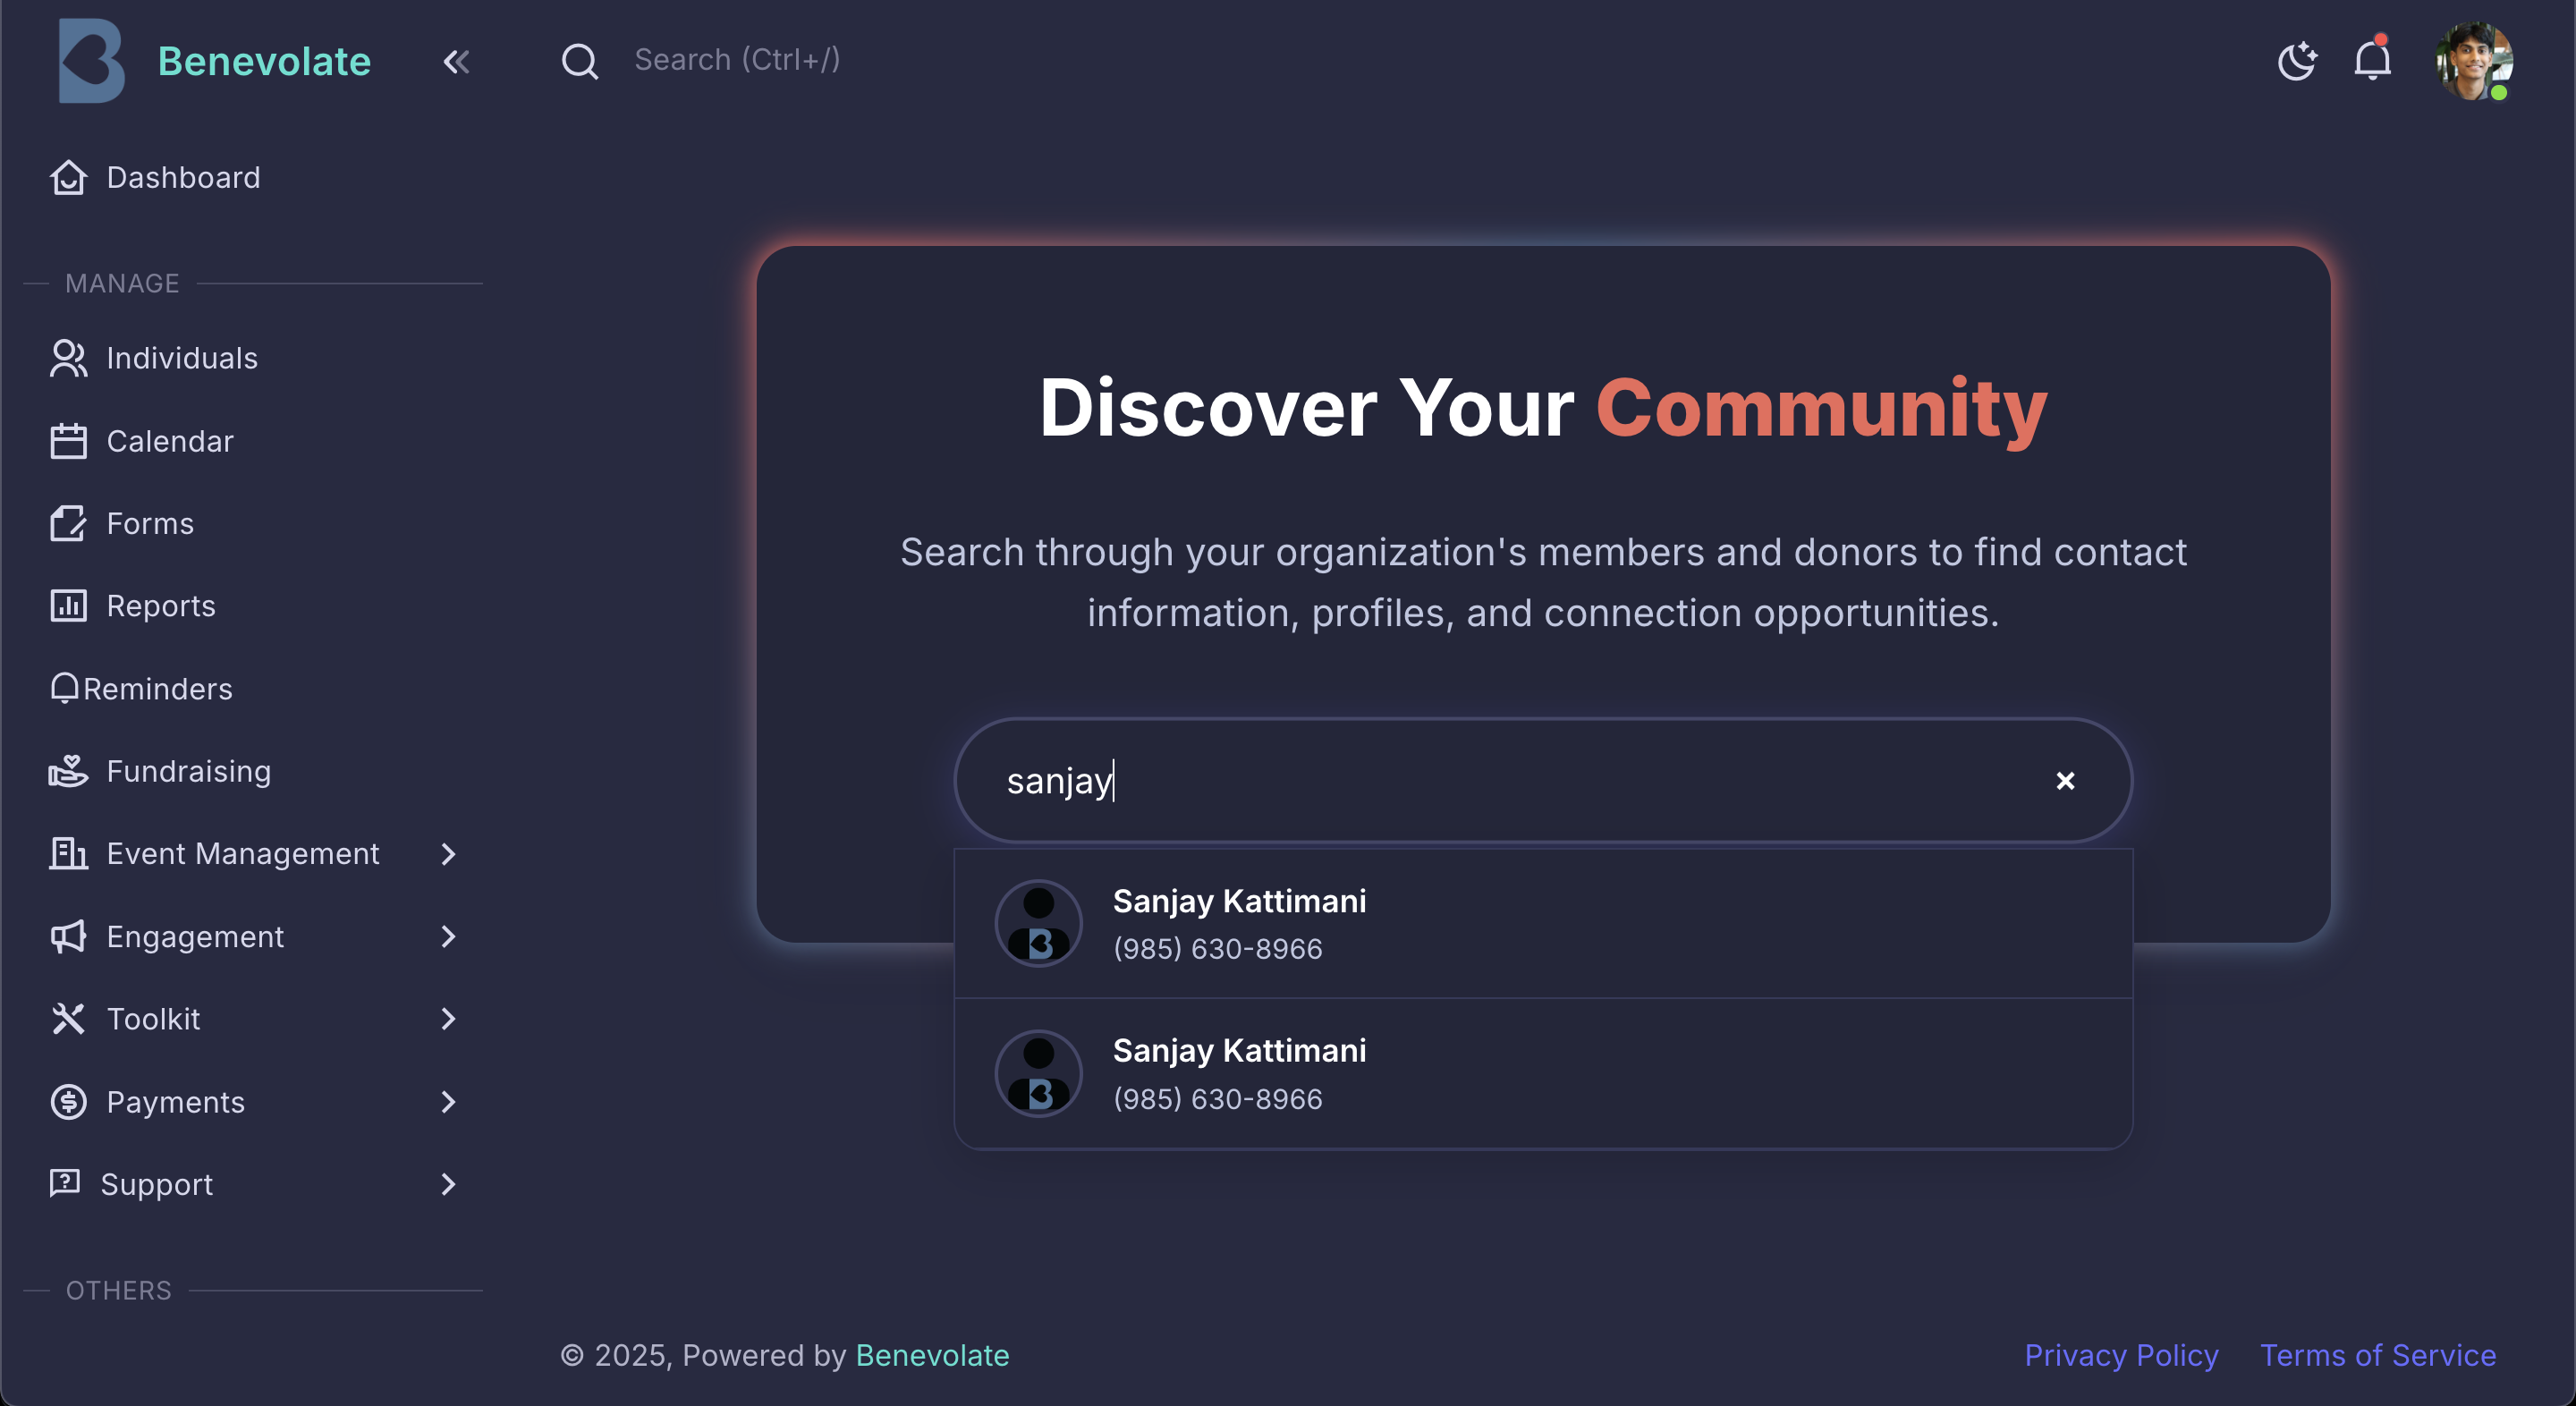Screen dimensions: 2576x1406
Task: Open the Reminders sidebar item
Action: [x=157, y=689]
